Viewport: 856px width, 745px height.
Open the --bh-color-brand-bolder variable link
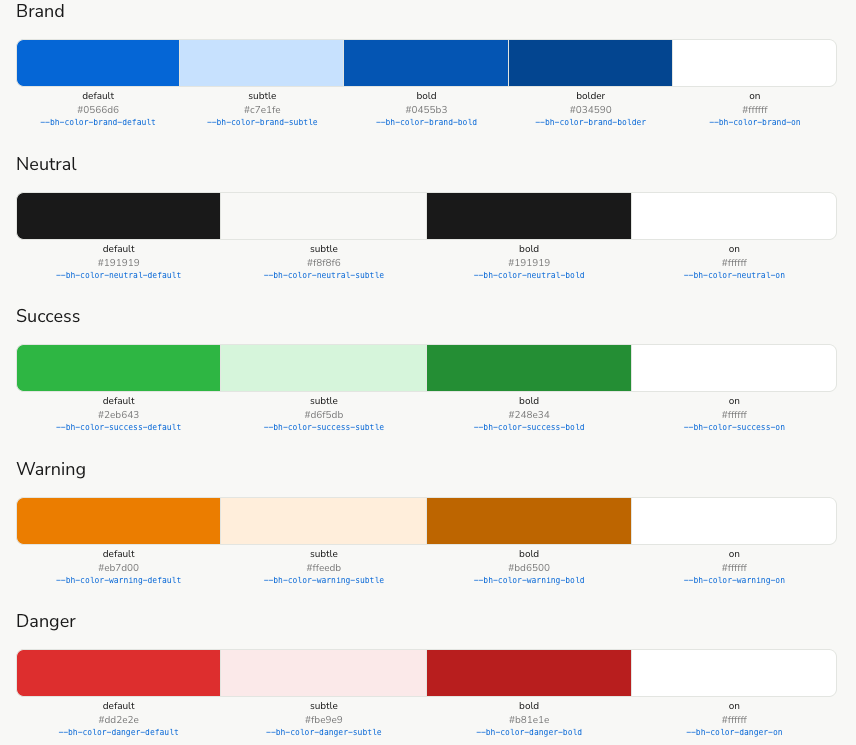[591, 122]
